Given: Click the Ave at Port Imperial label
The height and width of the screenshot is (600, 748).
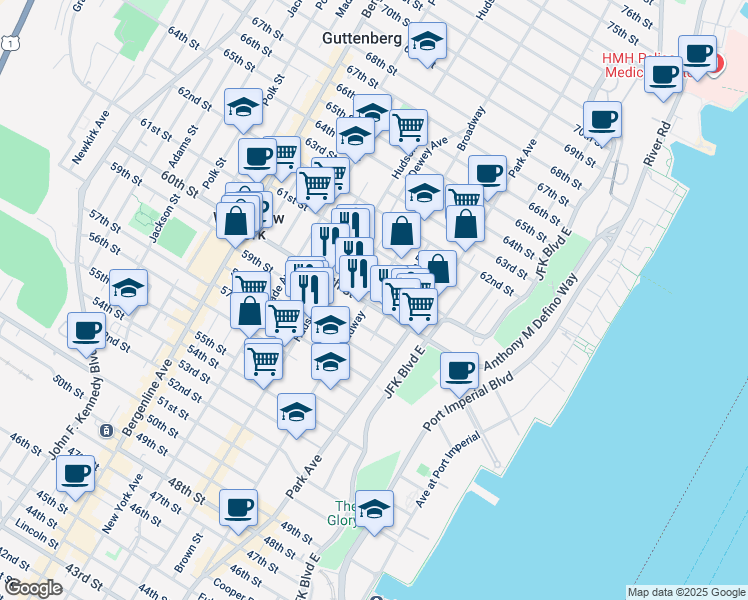Looking at the screenshot, I should click(x=447, y=470).
